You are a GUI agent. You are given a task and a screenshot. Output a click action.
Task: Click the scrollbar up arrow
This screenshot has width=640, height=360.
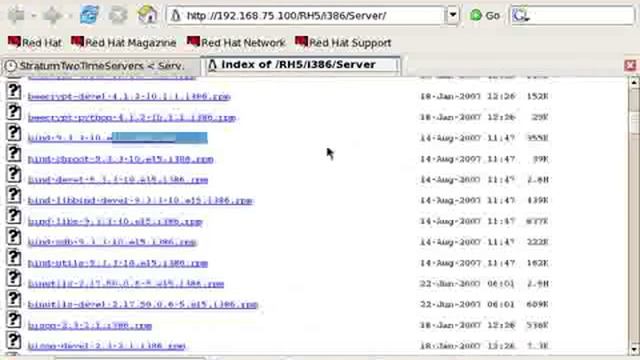click(634, 83)
